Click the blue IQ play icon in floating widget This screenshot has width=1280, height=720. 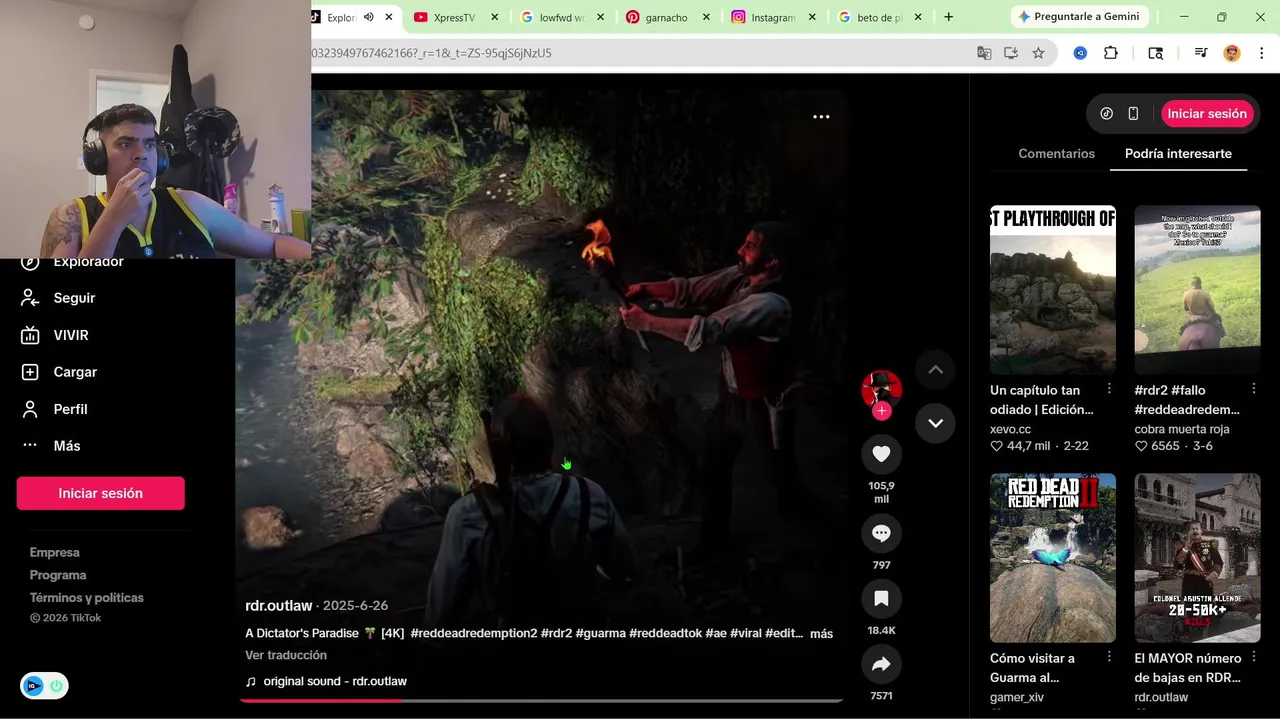tap(33, 686)
